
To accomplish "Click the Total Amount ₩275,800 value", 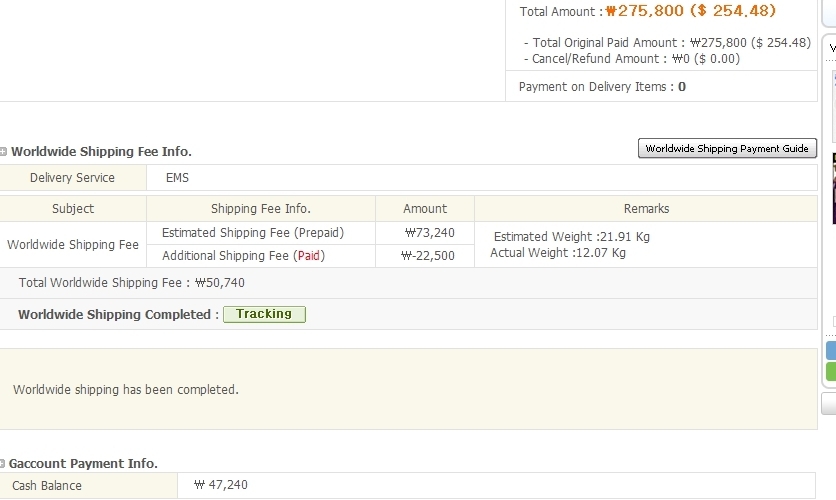I will tap(690, 11).
